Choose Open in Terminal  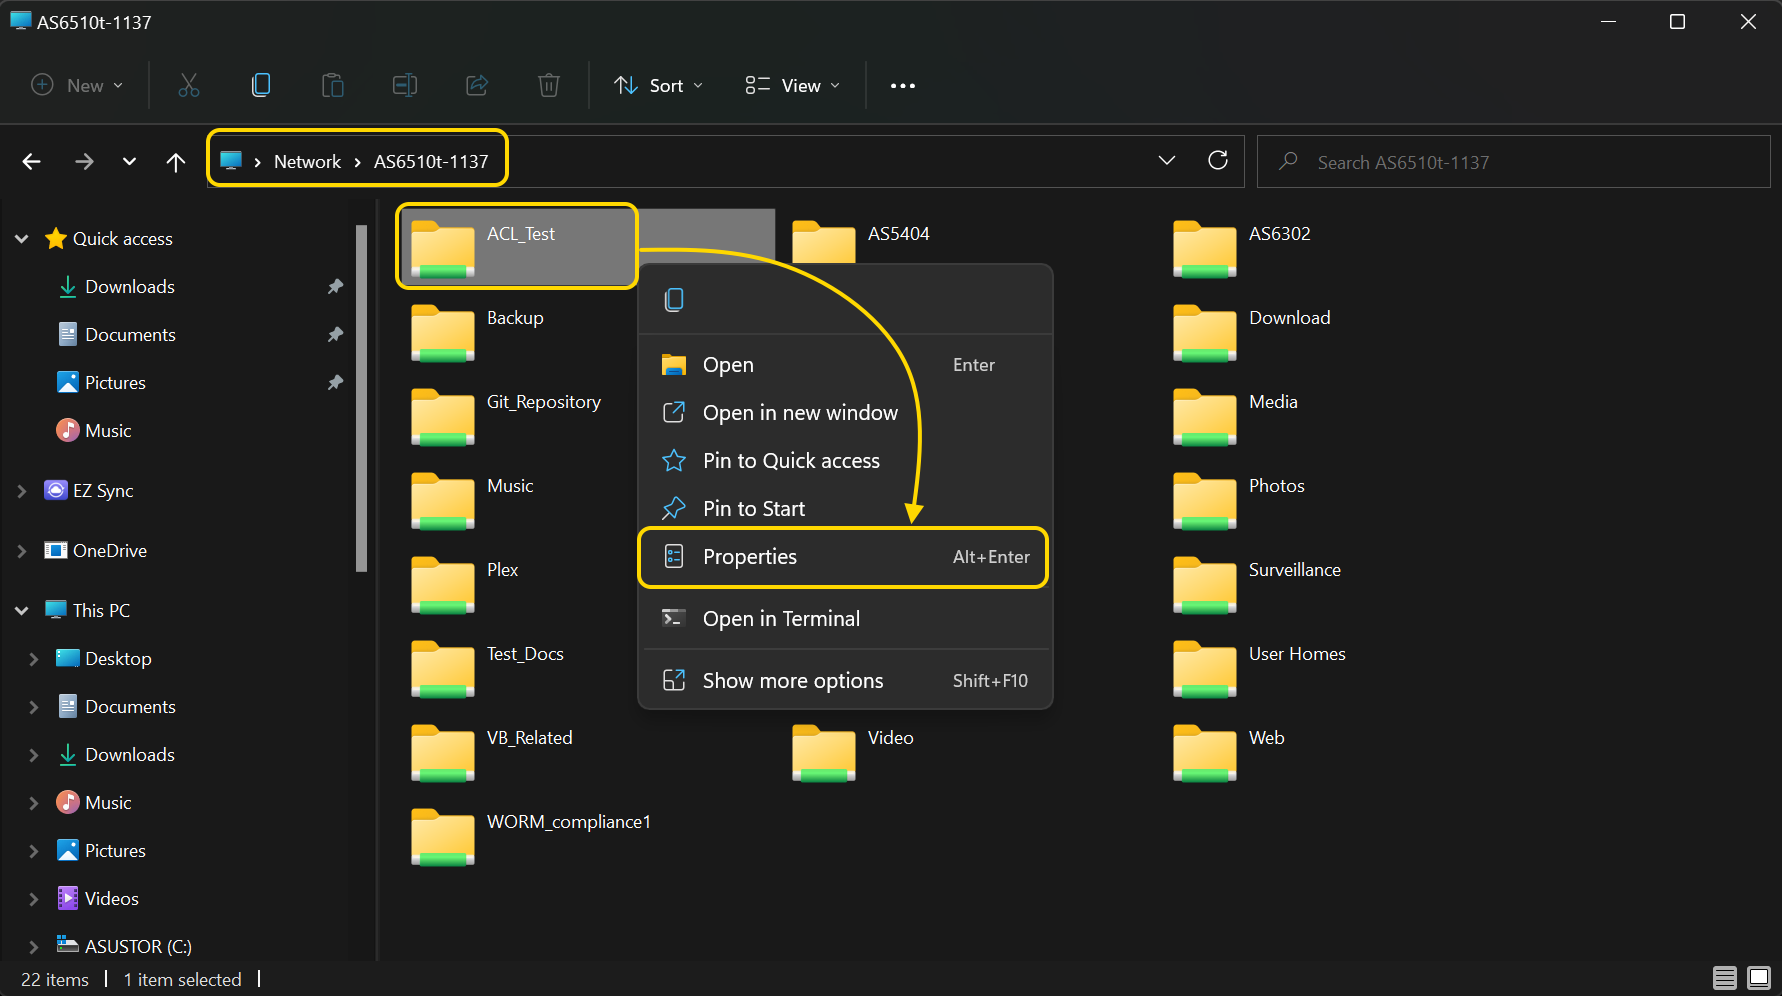(845, 619)
